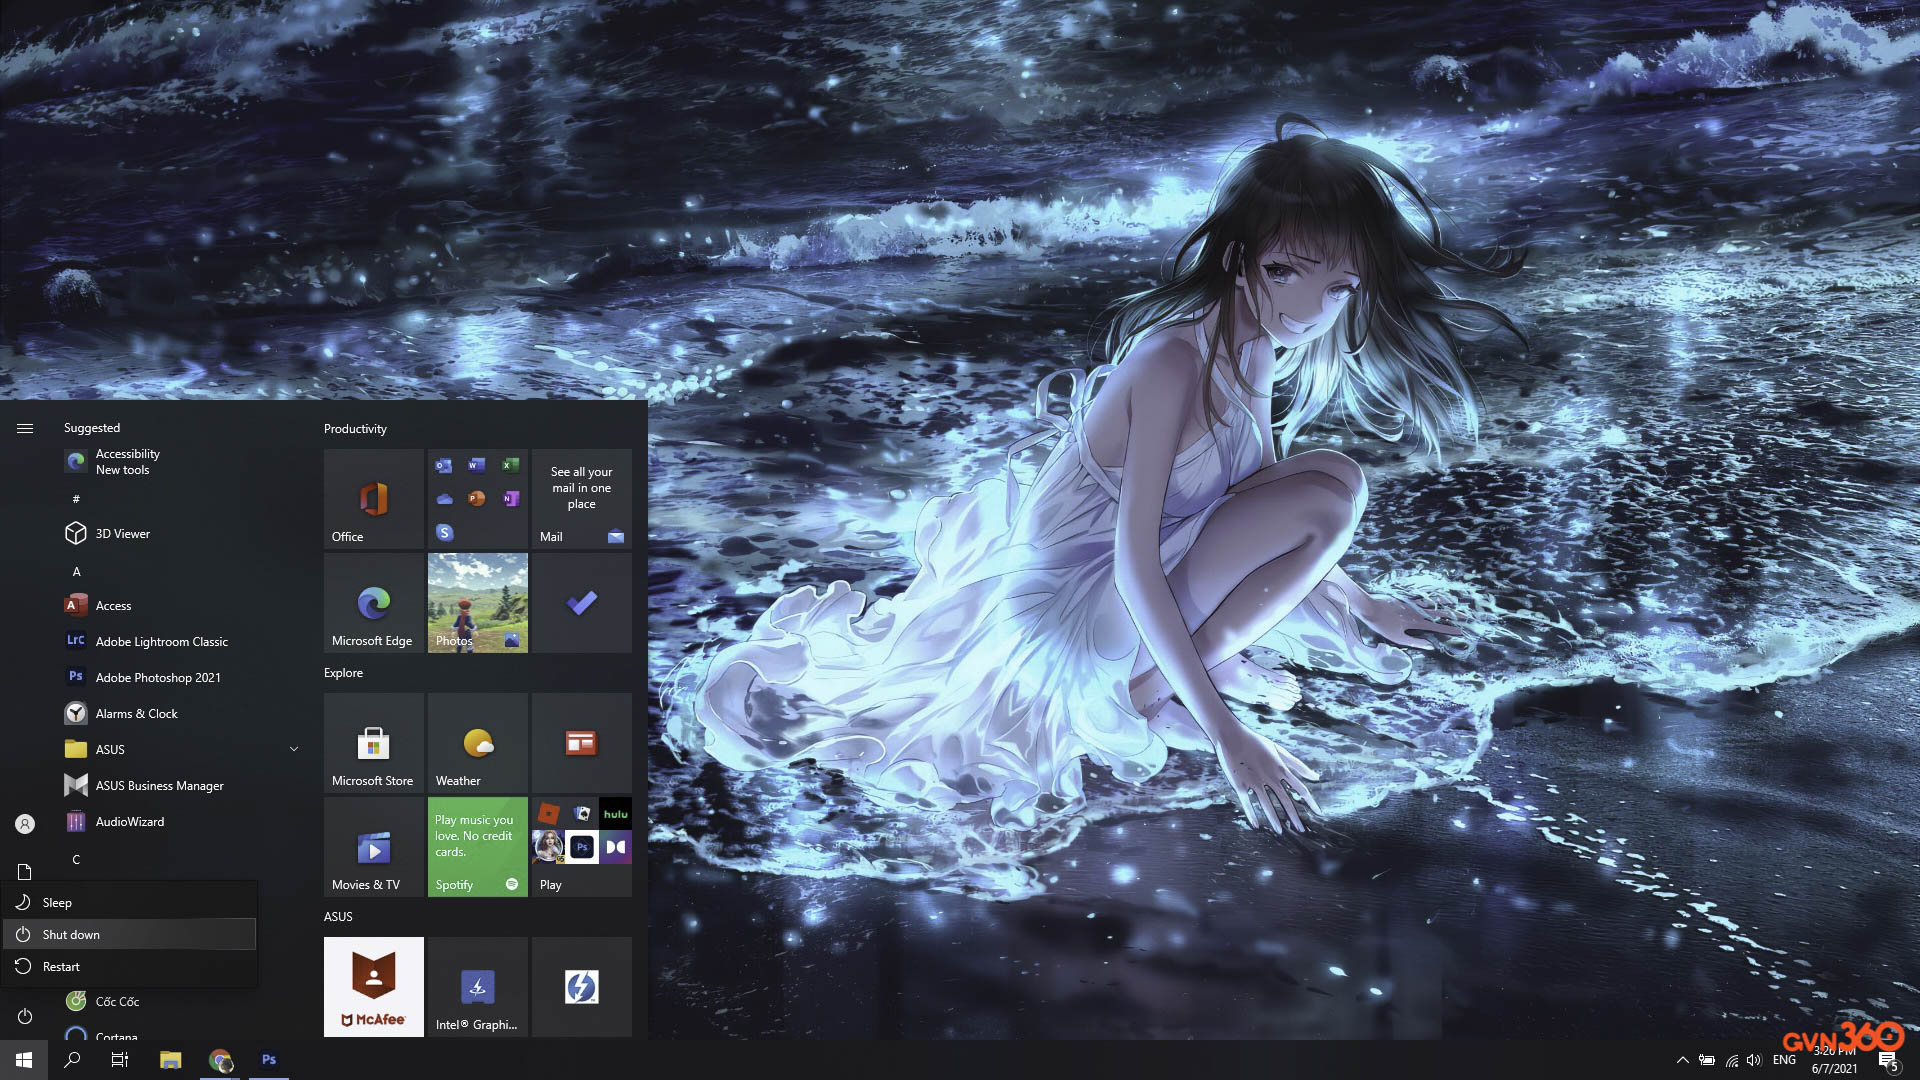Open the red News tile

(x=582, y=743)
